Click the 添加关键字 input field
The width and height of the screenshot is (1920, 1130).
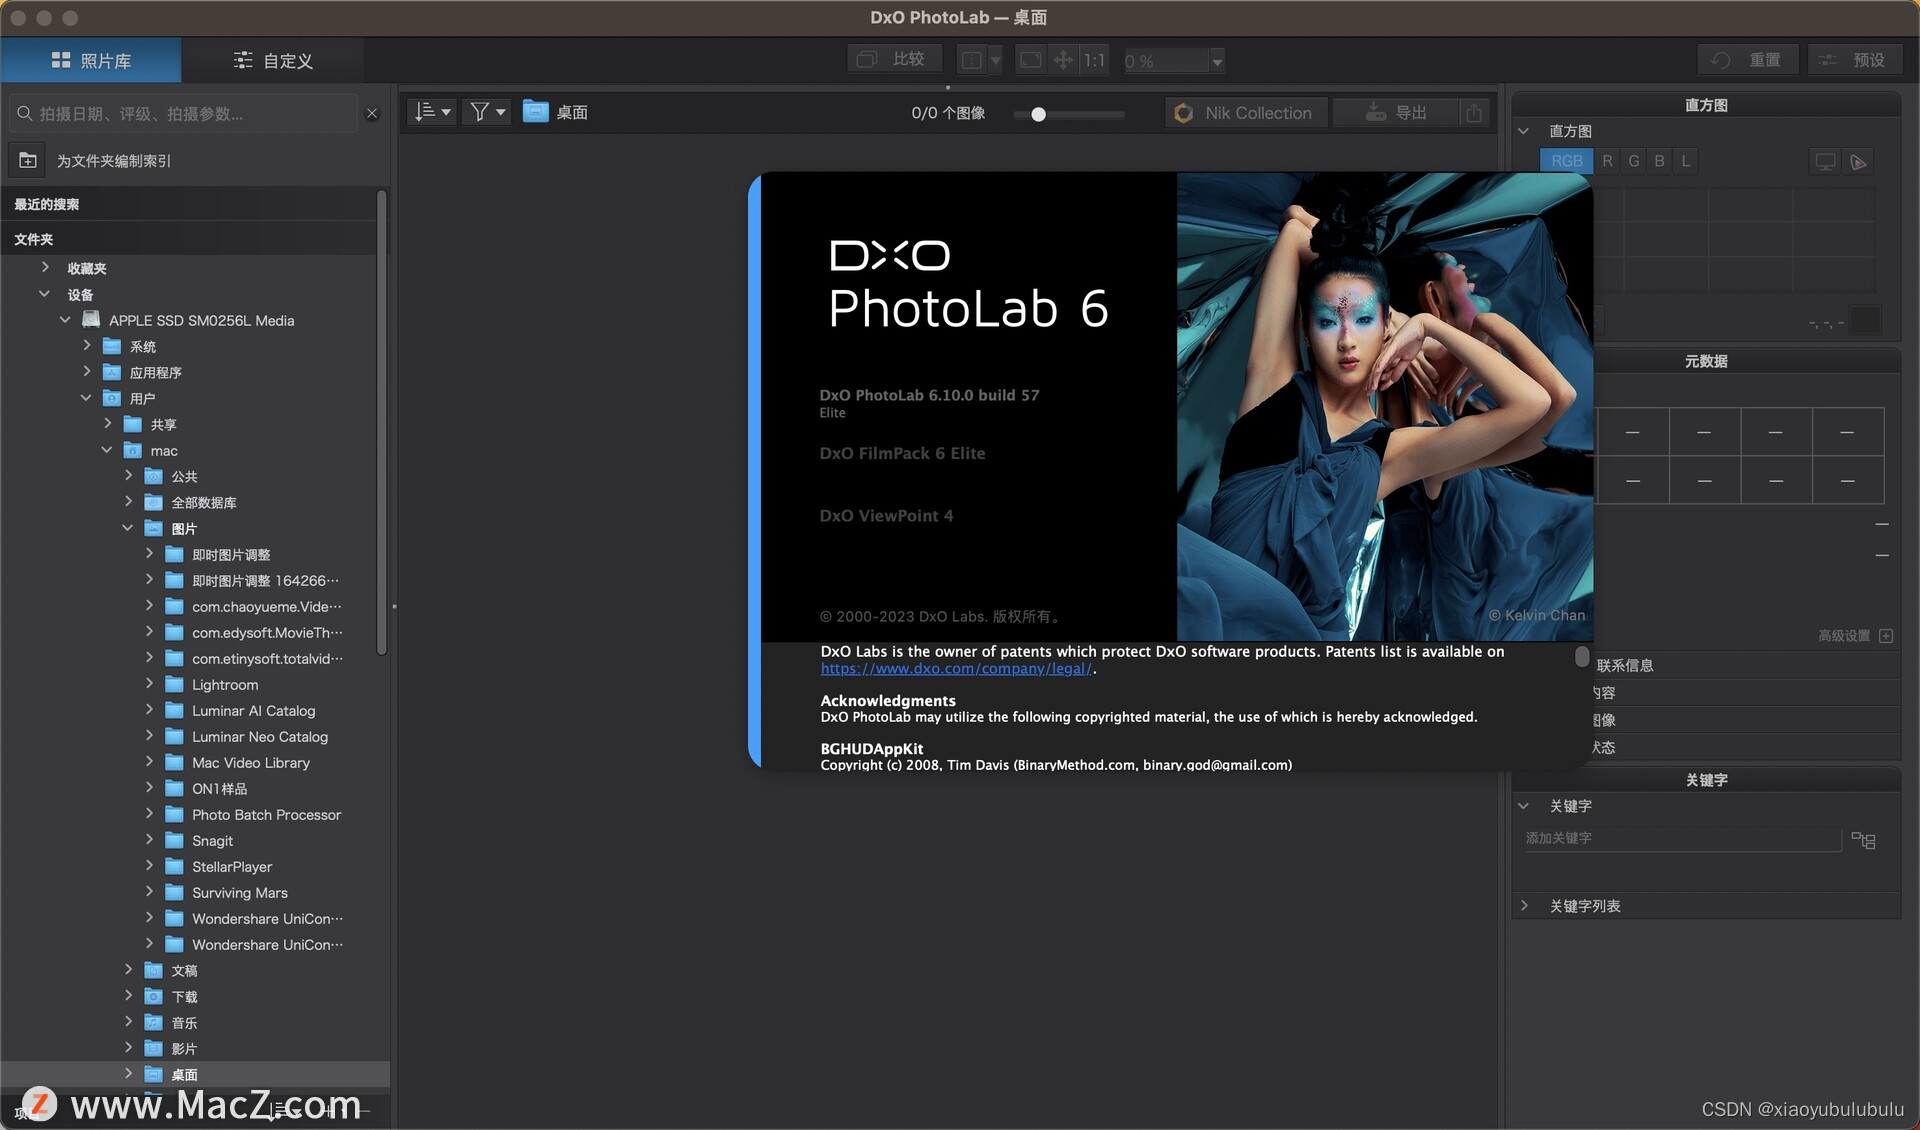click(x=1681, y=839)
